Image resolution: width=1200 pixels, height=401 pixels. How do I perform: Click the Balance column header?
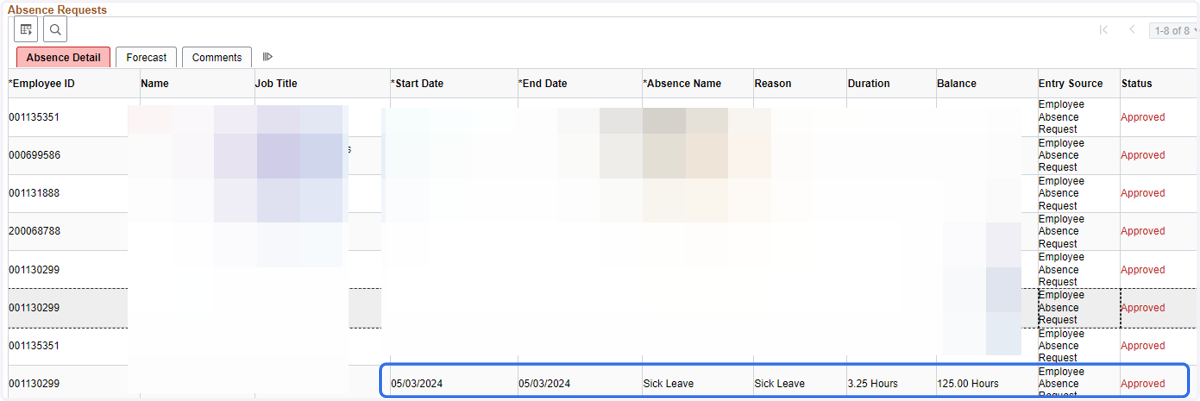(x=957, y=83)
